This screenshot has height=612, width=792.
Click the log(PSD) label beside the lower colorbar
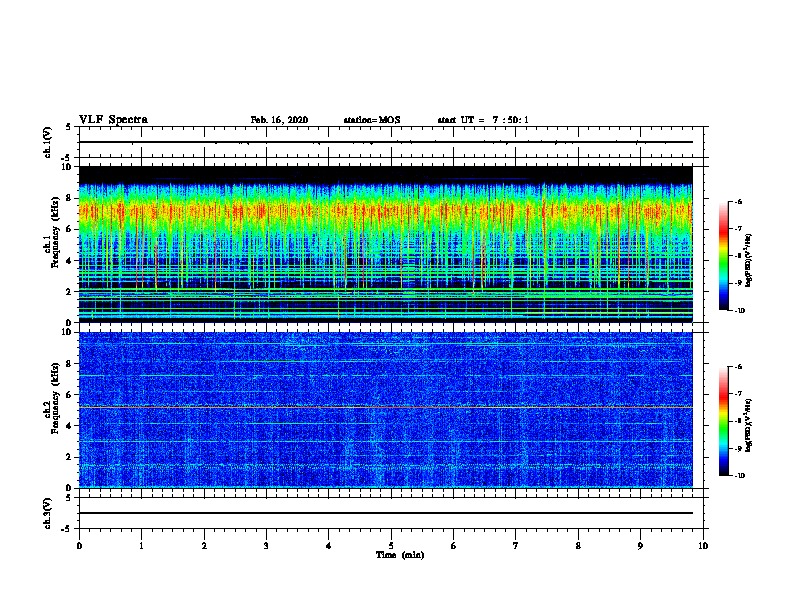pos(749,425)
